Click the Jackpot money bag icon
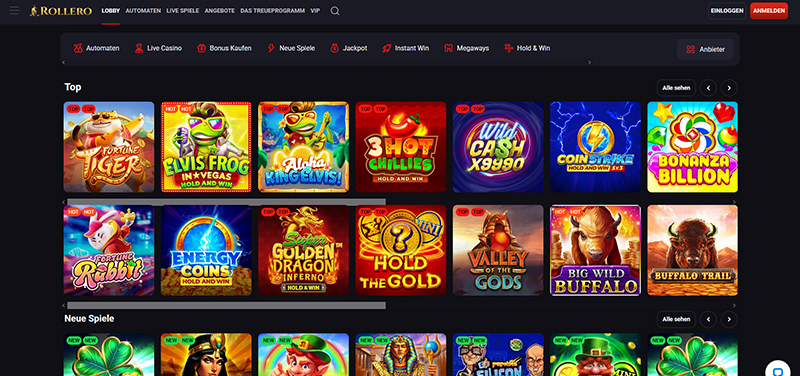 (x=335, y=48)
